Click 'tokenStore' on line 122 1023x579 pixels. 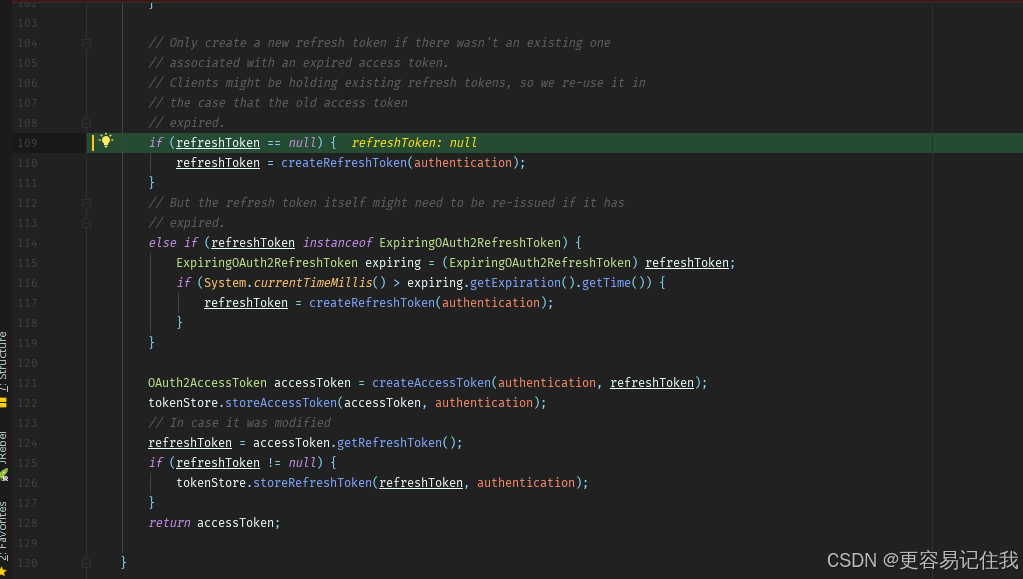[x=183, y=403]
